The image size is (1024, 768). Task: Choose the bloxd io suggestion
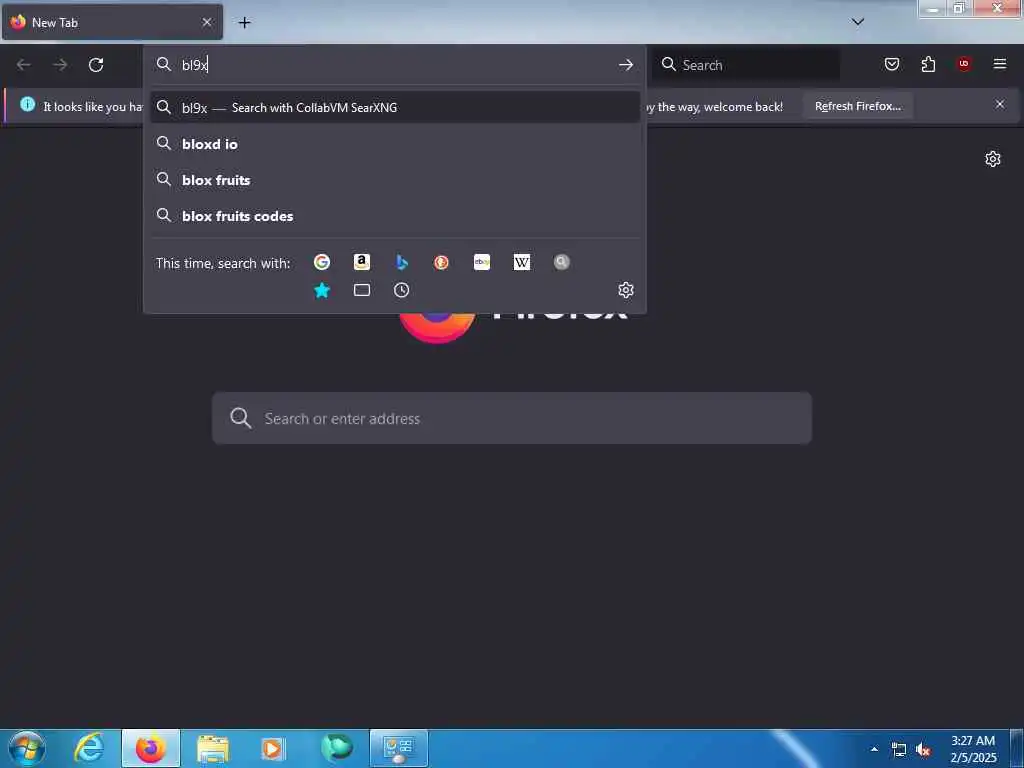394,144
